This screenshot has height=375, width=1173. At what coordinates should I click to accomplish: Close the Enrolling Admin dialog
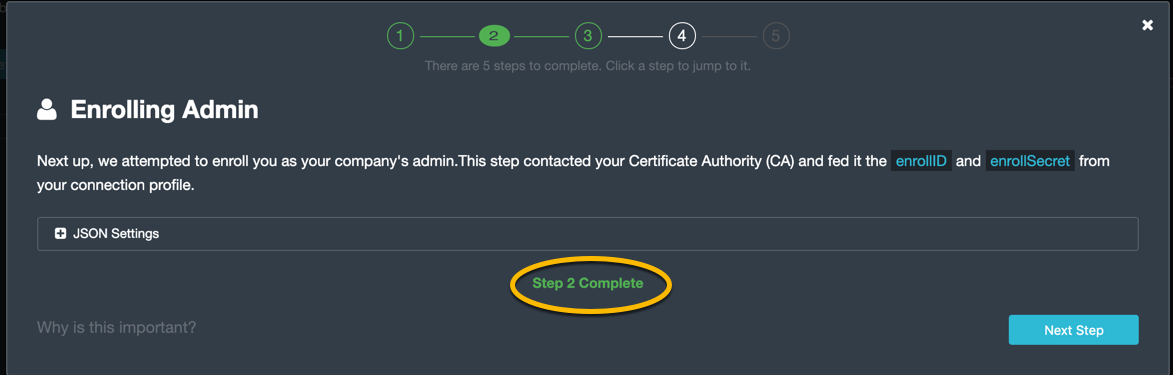point(1148,25)
